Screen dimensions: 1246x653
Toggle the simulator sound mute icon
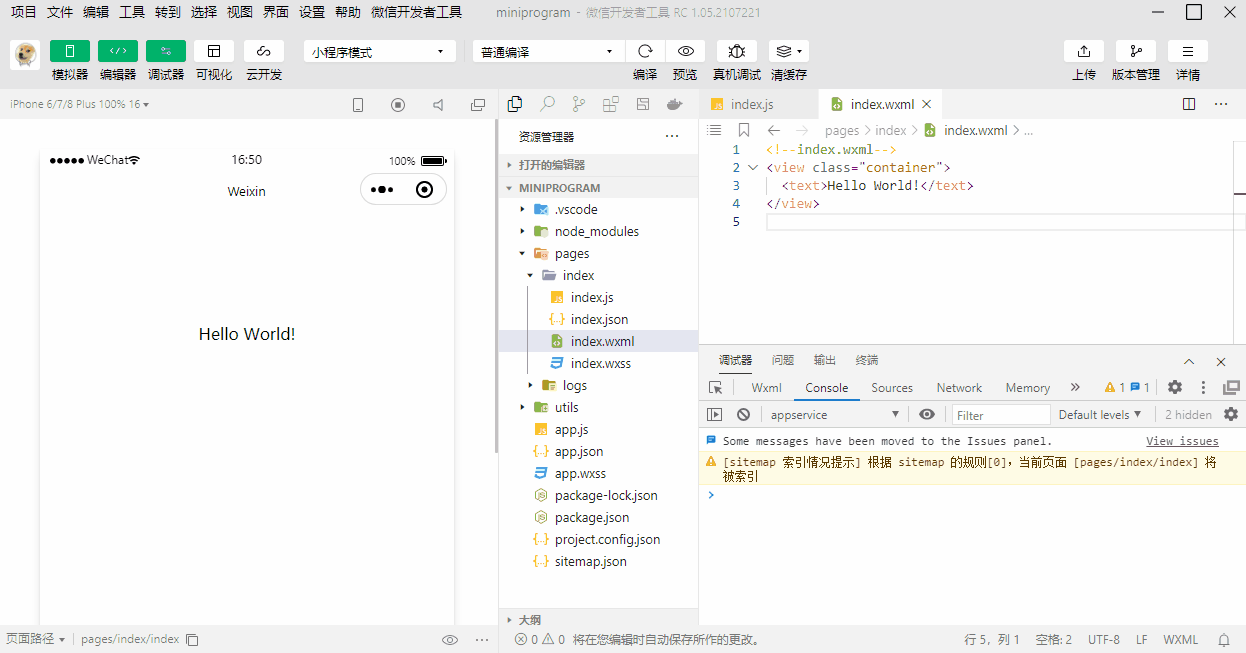[438, 104]
